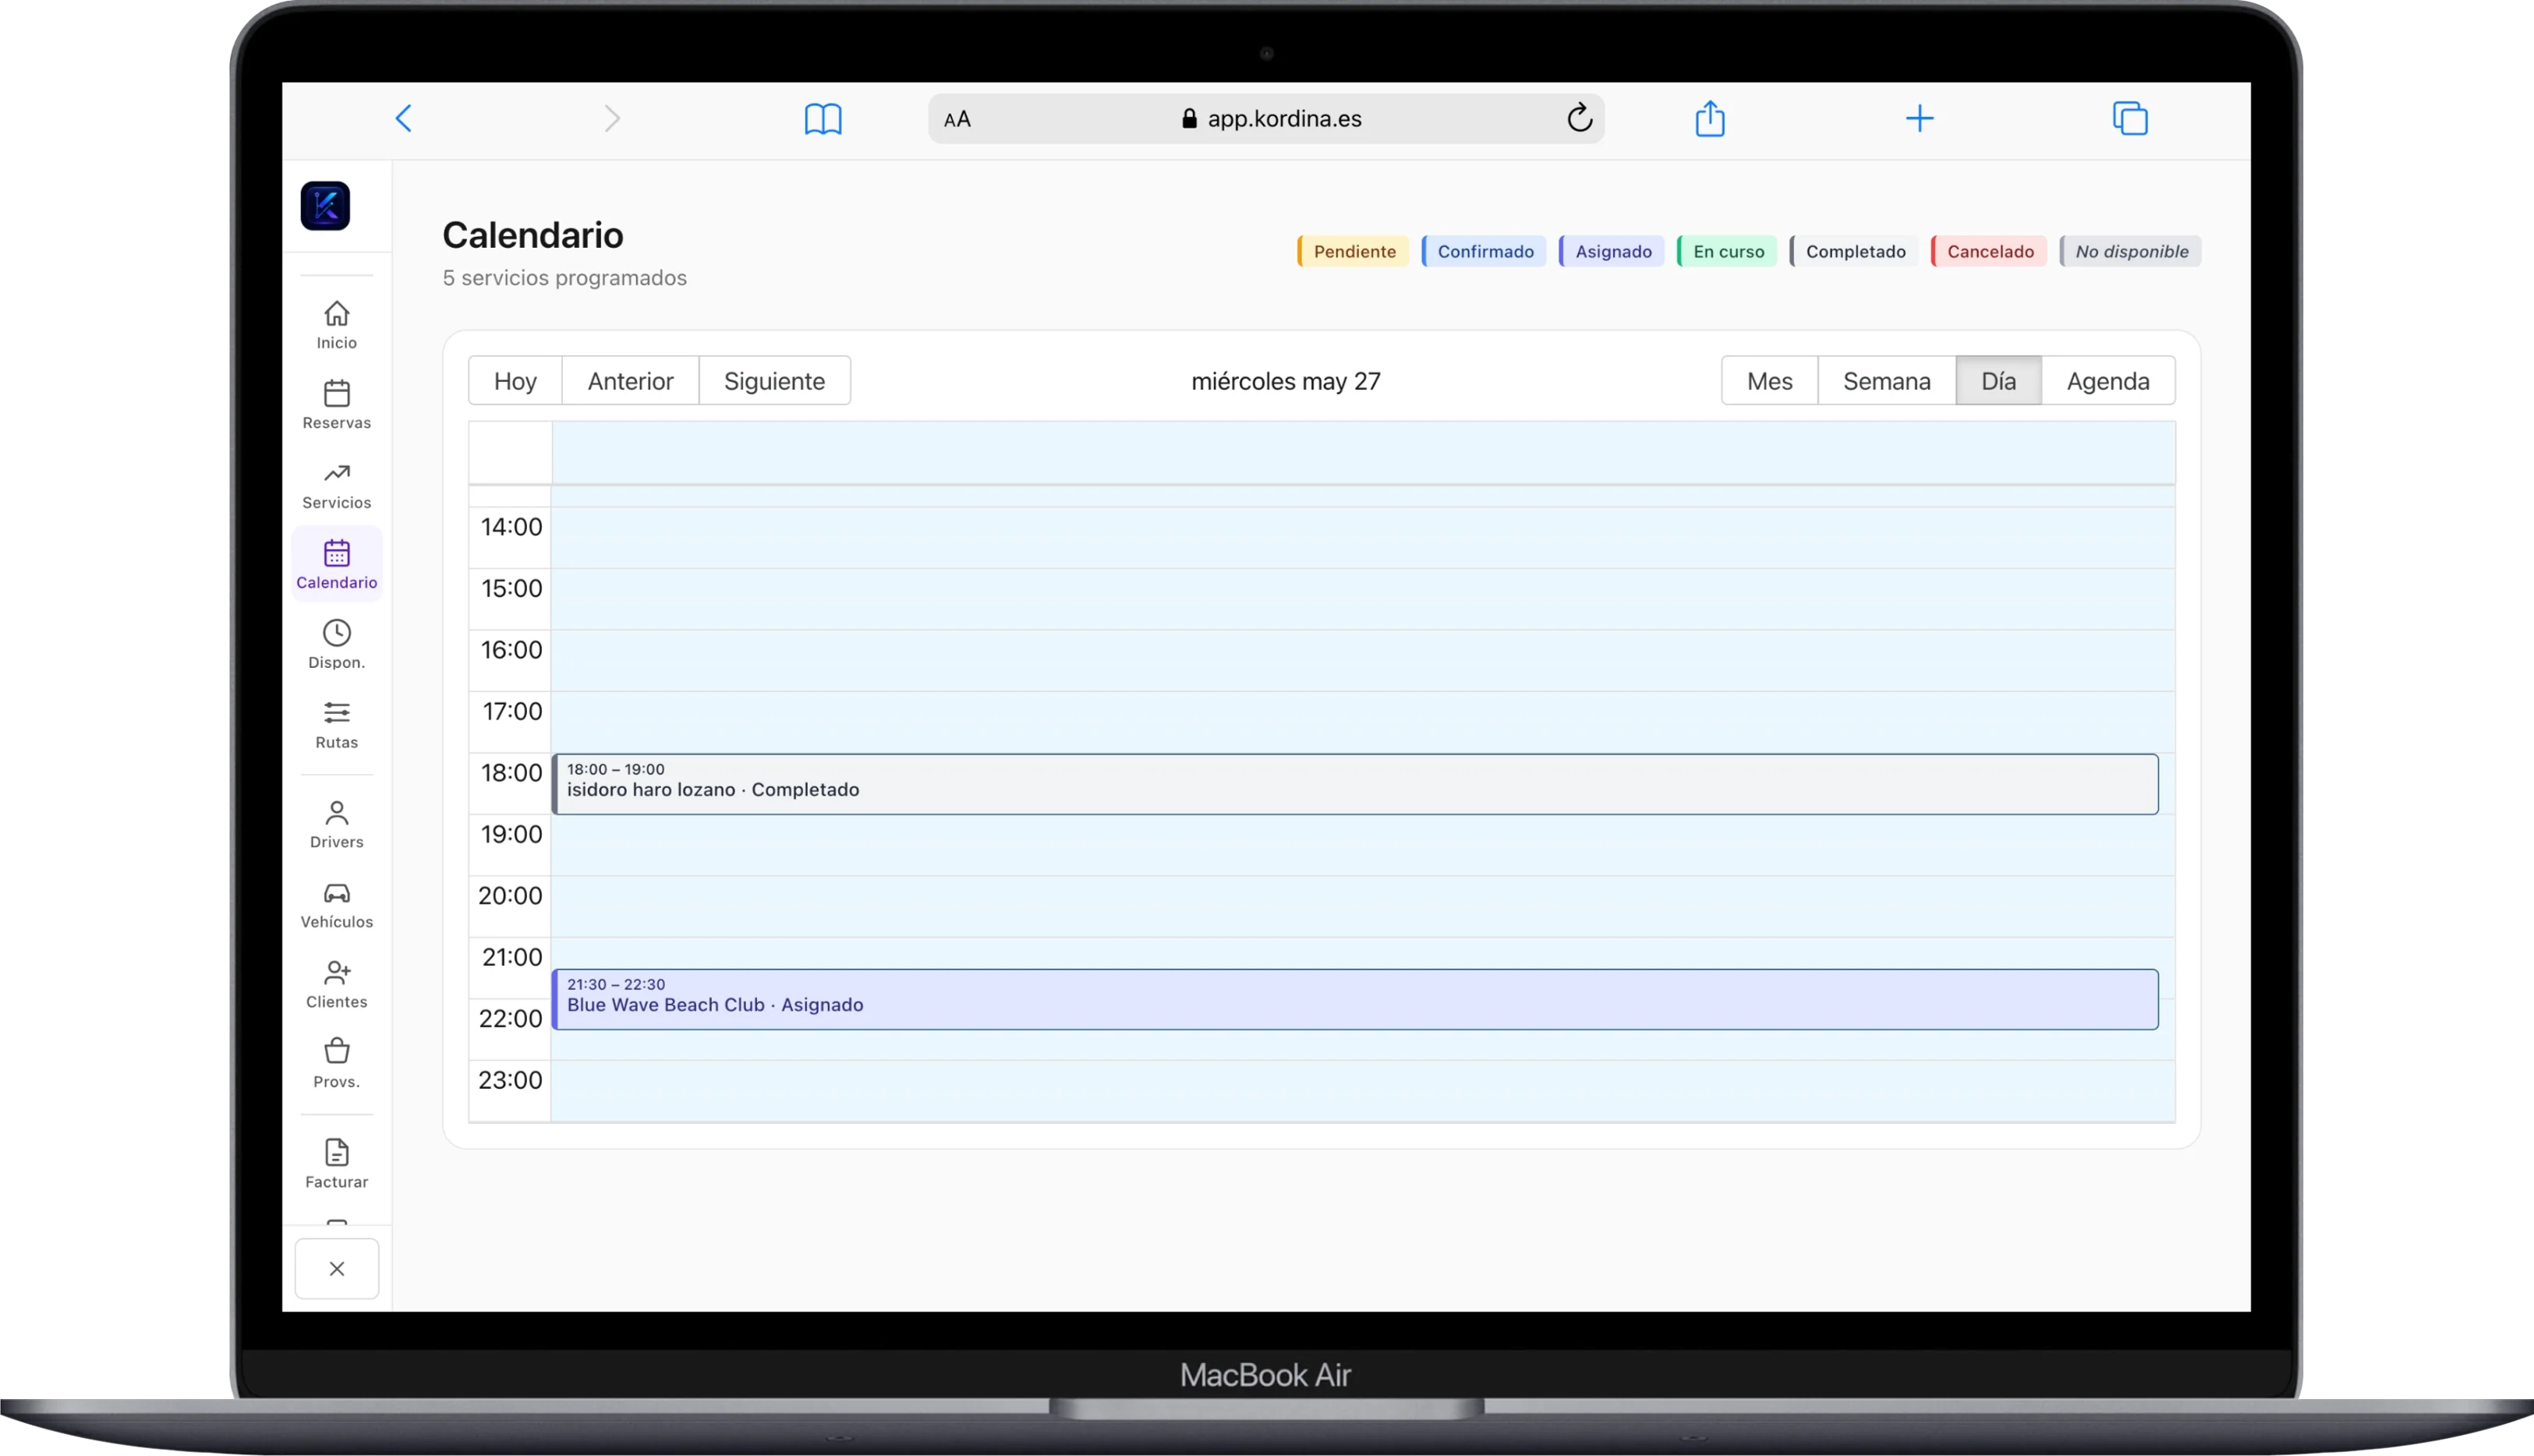The width and height of the screenshot is (2534, 1456).
Task: Open the Servicios section
Action: click(x=337, y=486)
